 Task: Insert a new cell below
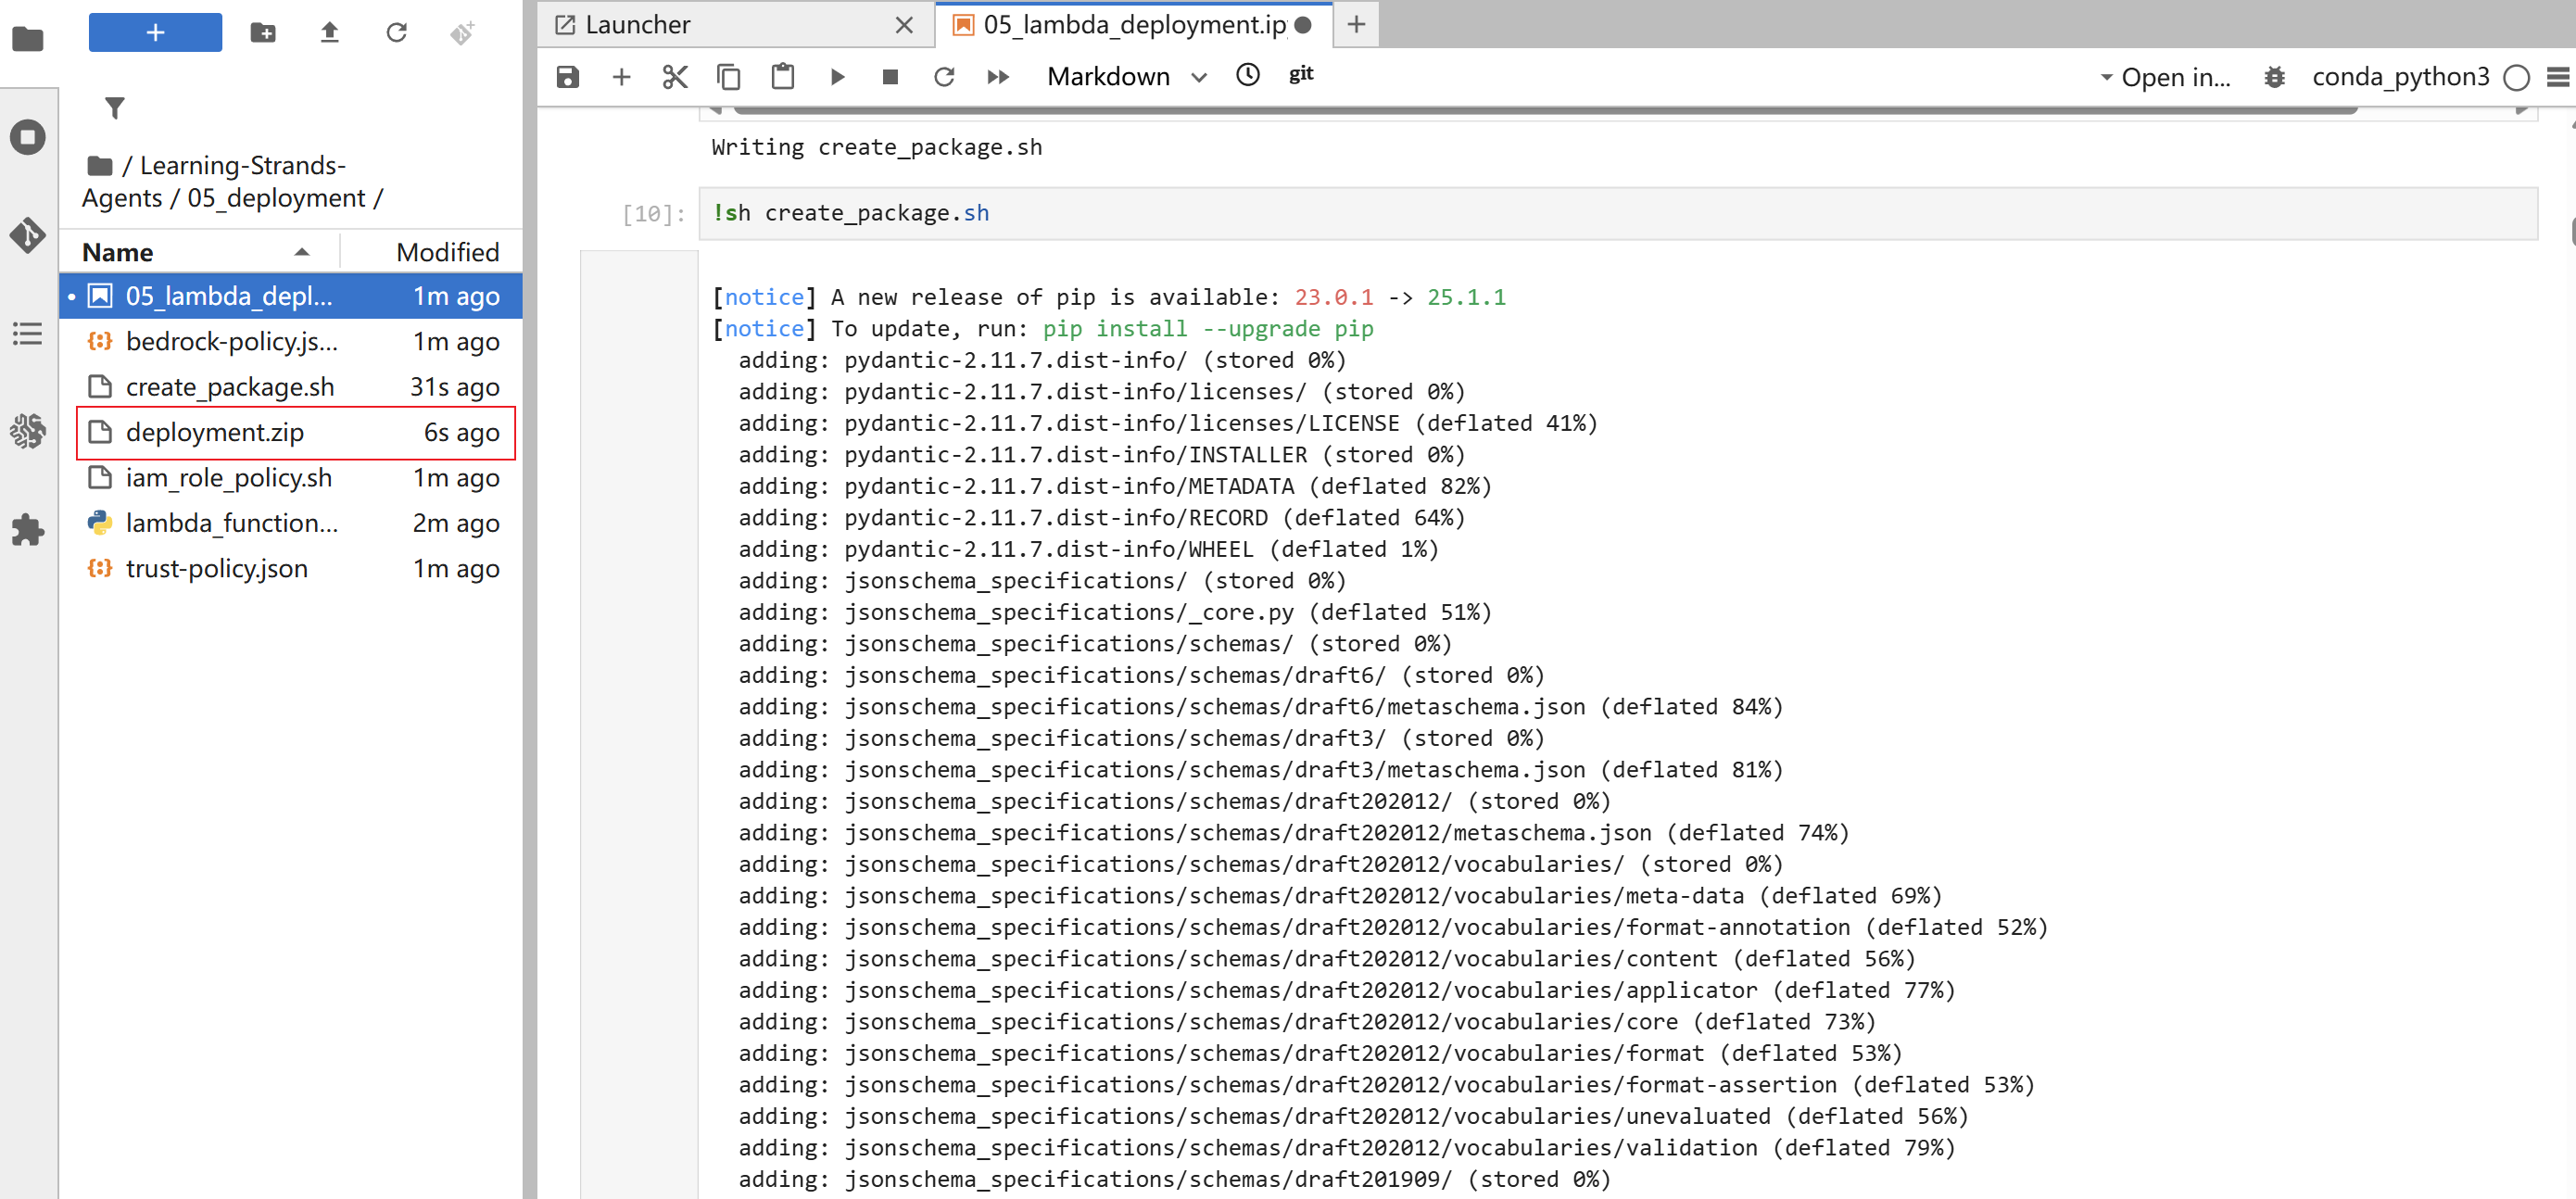point(621,76)
